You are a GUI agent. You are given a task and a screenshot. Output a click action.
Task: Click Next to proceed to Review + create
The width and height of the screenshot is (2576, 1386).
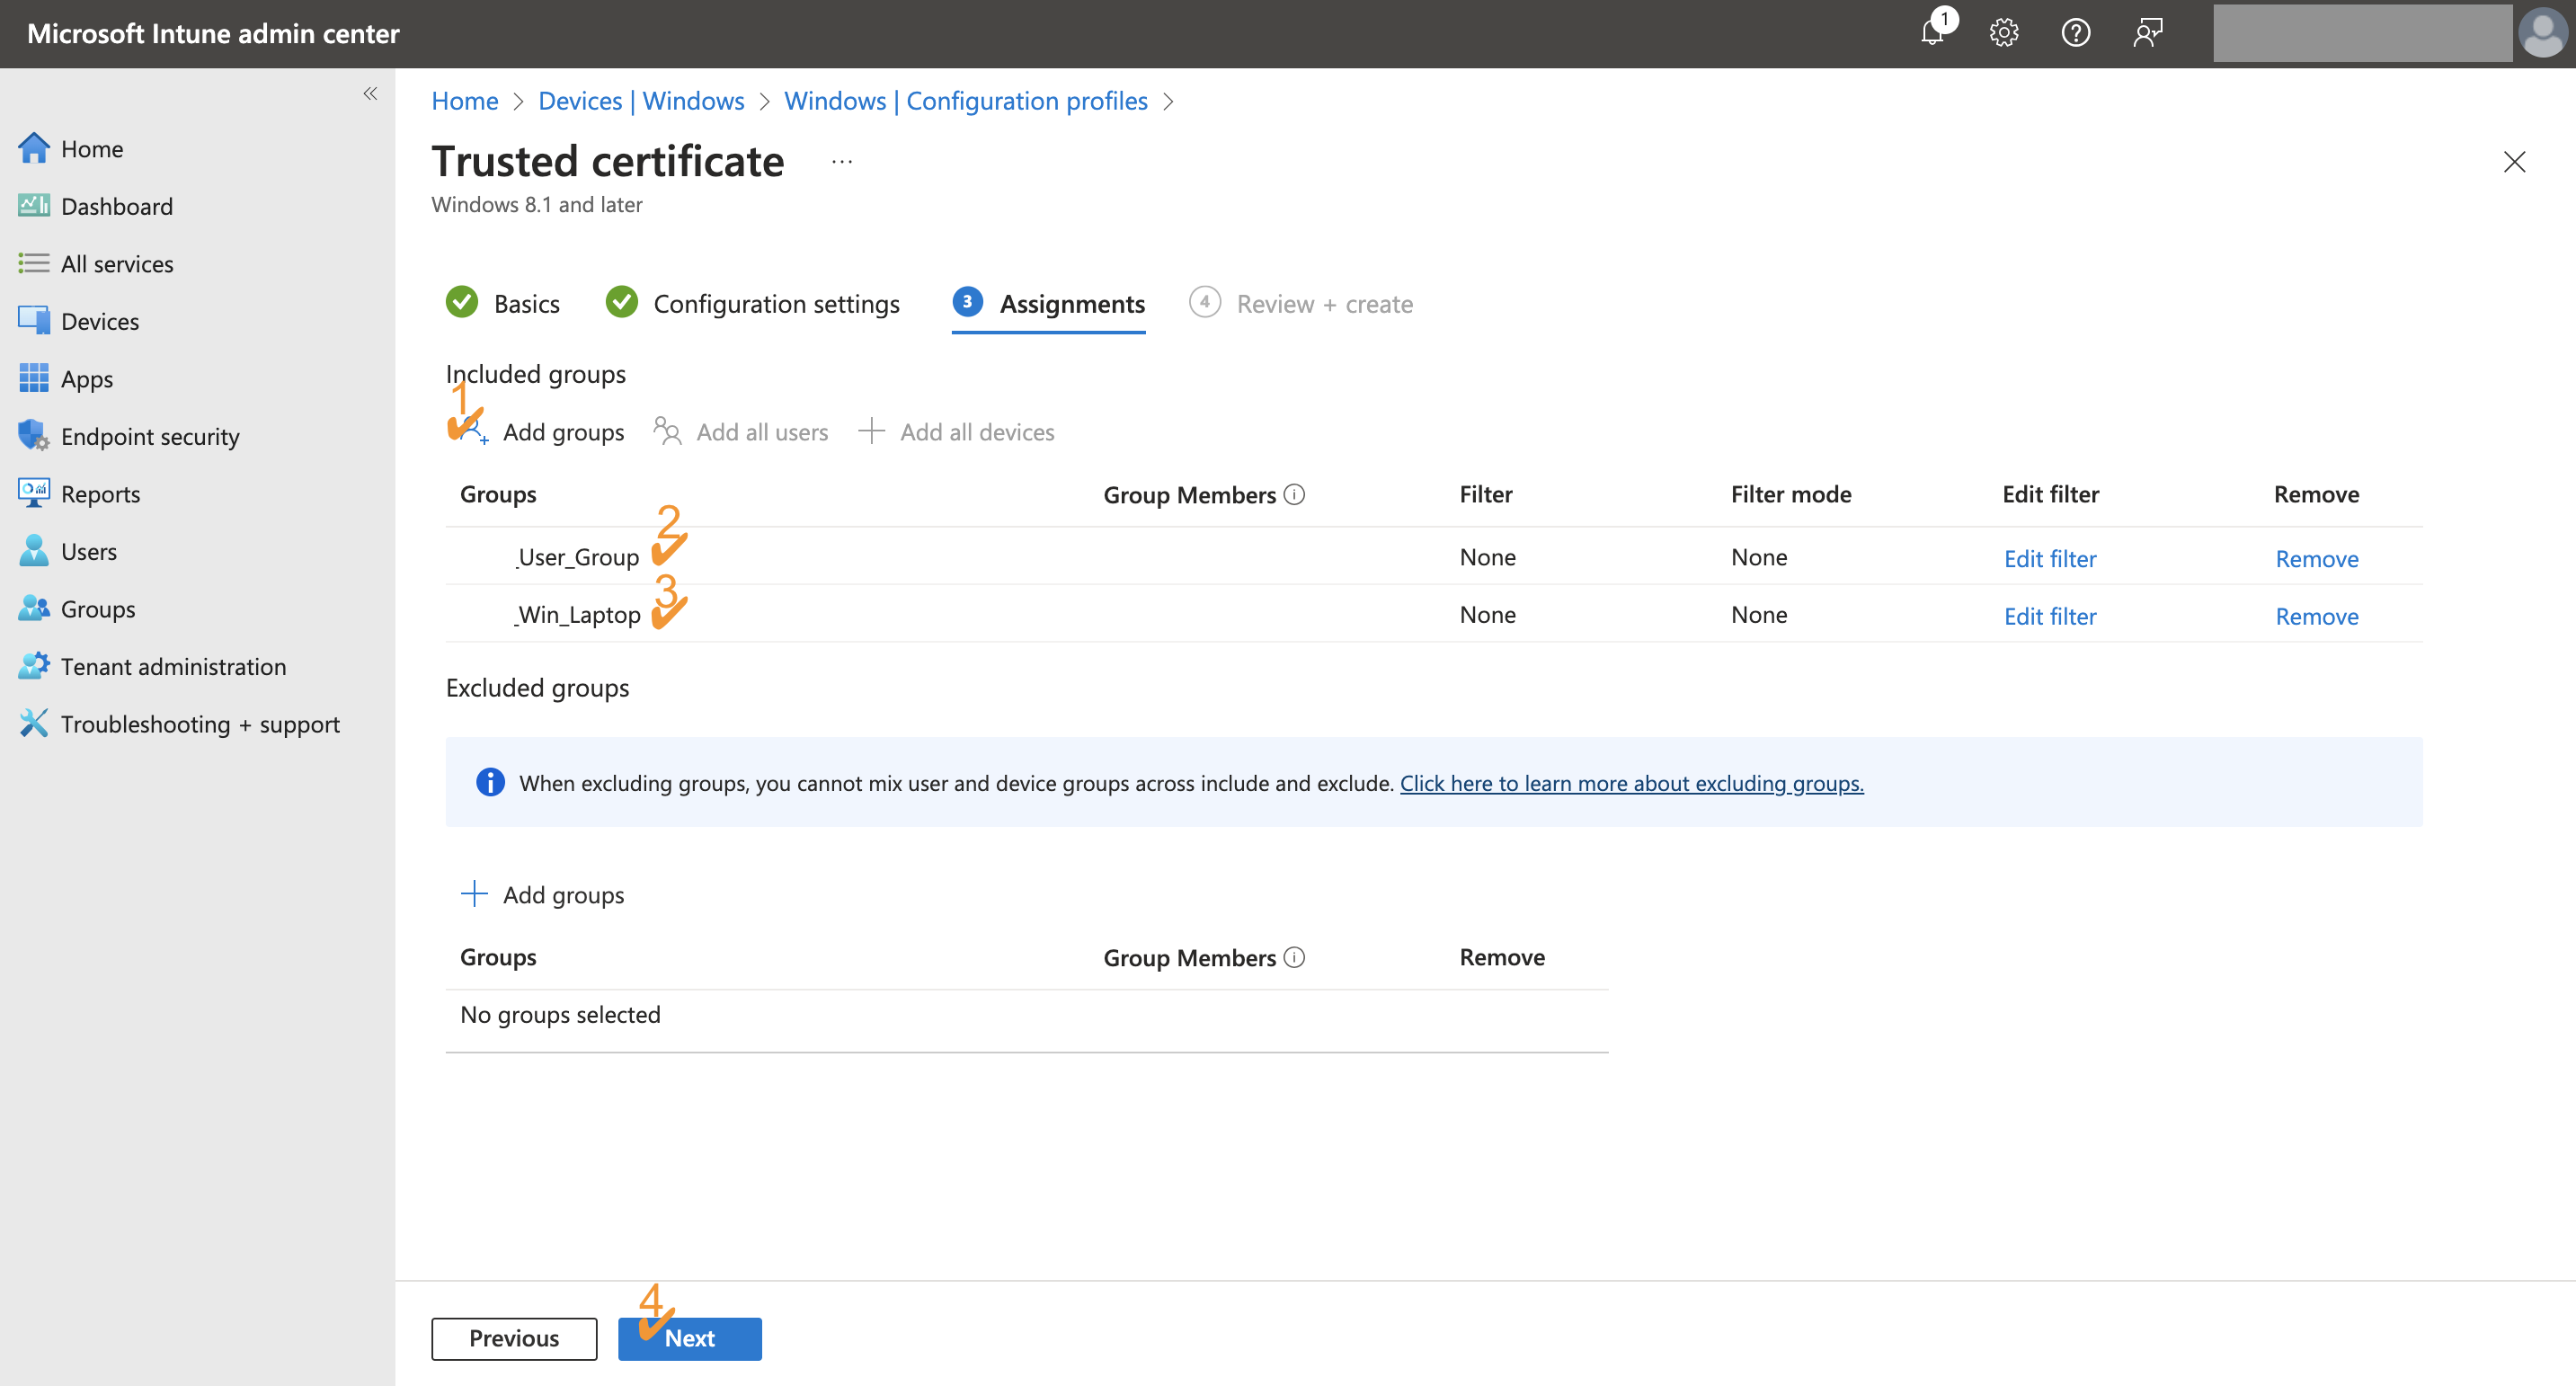pos(690,1338)
